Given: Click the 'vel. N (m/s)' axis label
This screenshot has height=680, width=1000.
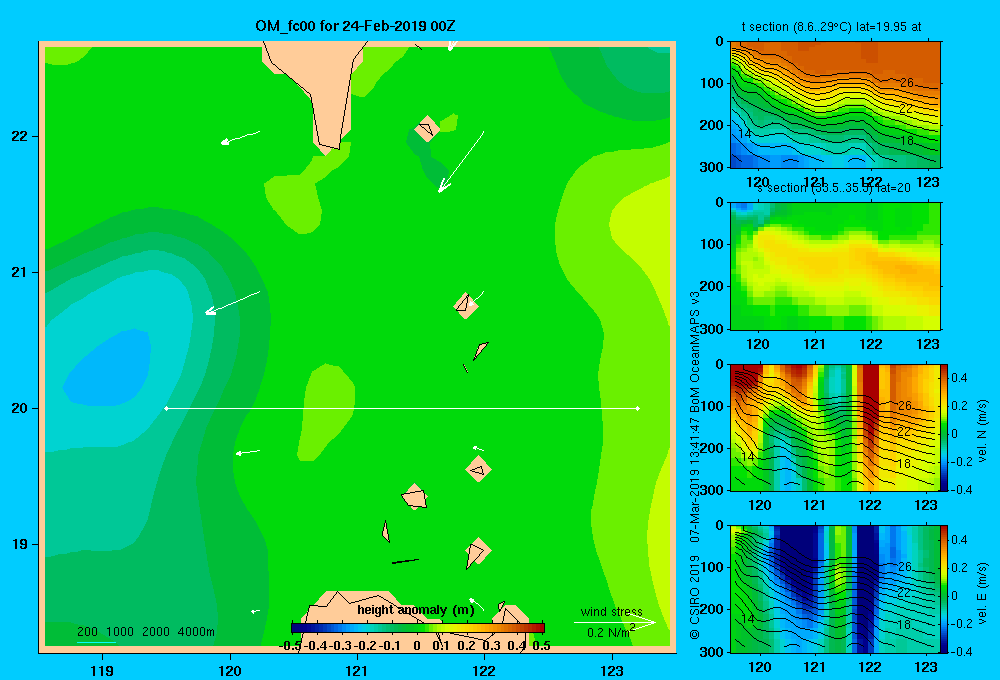Looking at the screenshot, I should point(982,431).
